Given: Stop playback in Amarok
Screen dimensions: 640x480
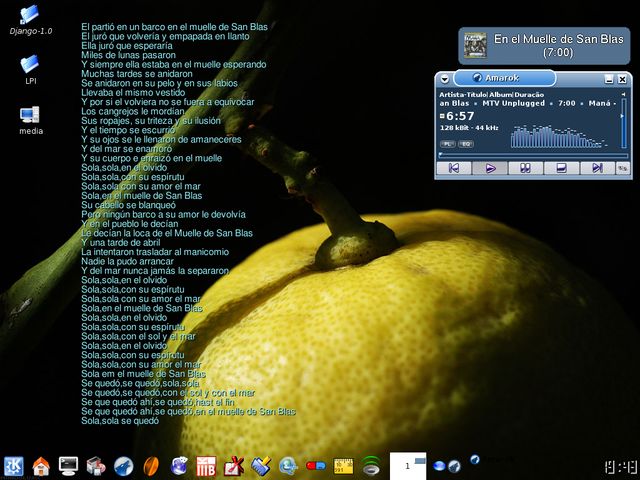Looking at the screenshot, I should 562,168.
